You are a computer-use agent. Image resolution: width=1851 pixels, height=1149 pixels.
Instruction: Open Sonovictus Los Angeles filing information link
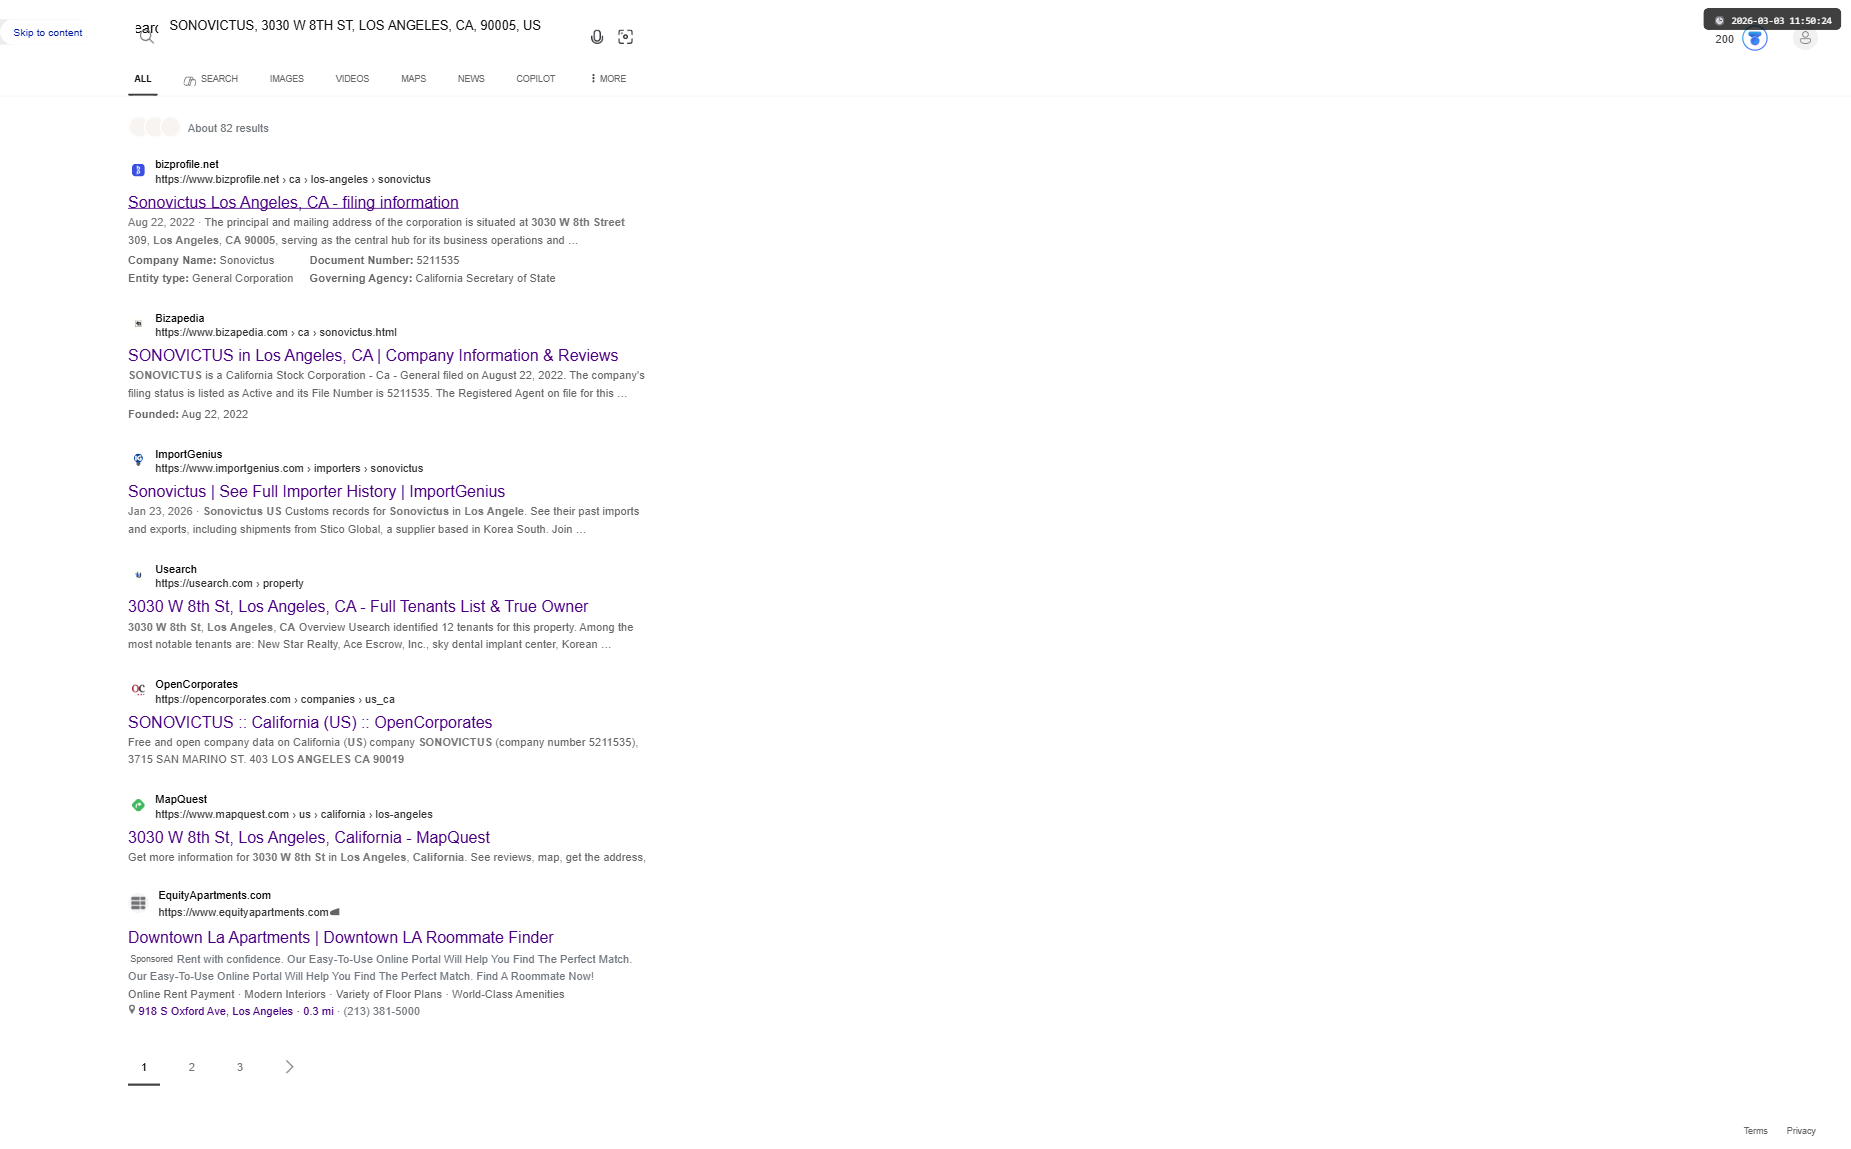point(293,203)
